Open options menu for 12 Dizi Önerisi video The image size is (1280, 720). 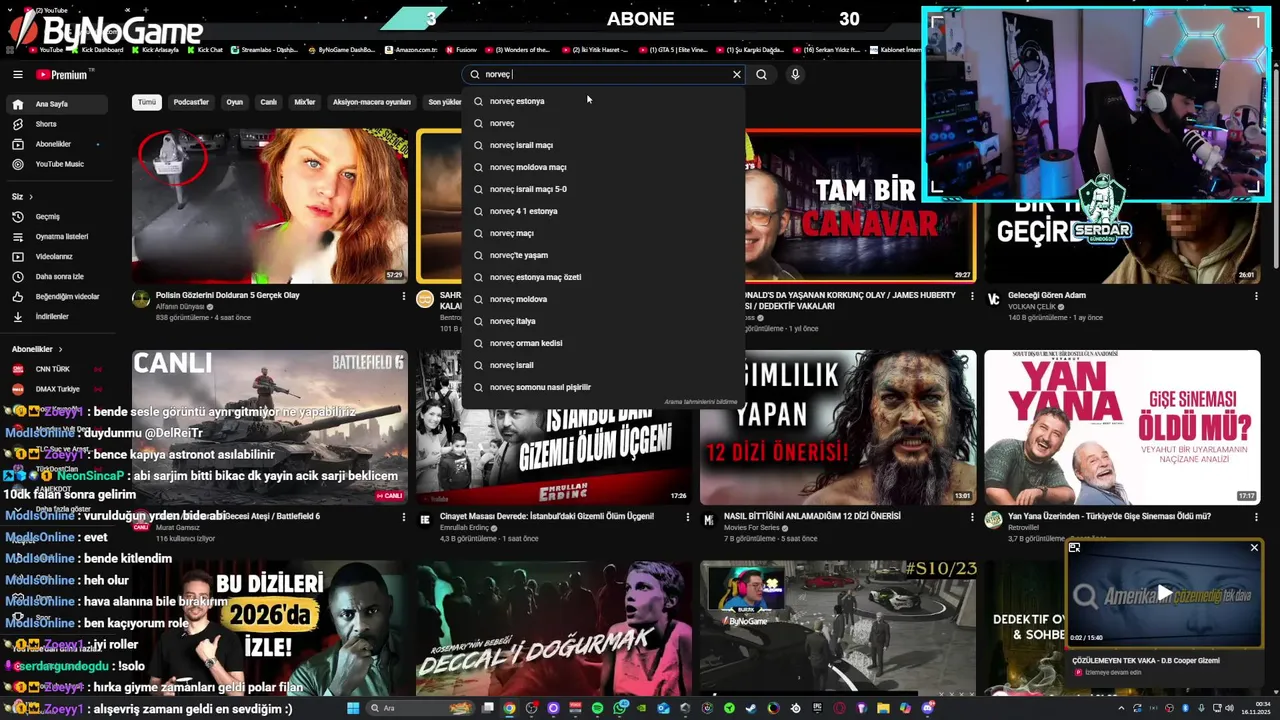971,517
